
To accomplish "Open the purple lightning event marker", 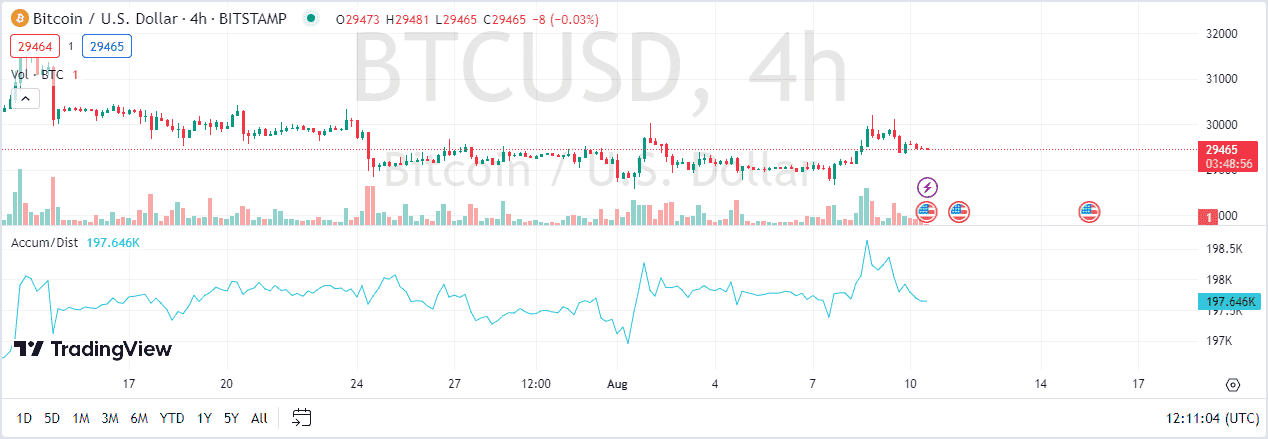I will 928,187.
